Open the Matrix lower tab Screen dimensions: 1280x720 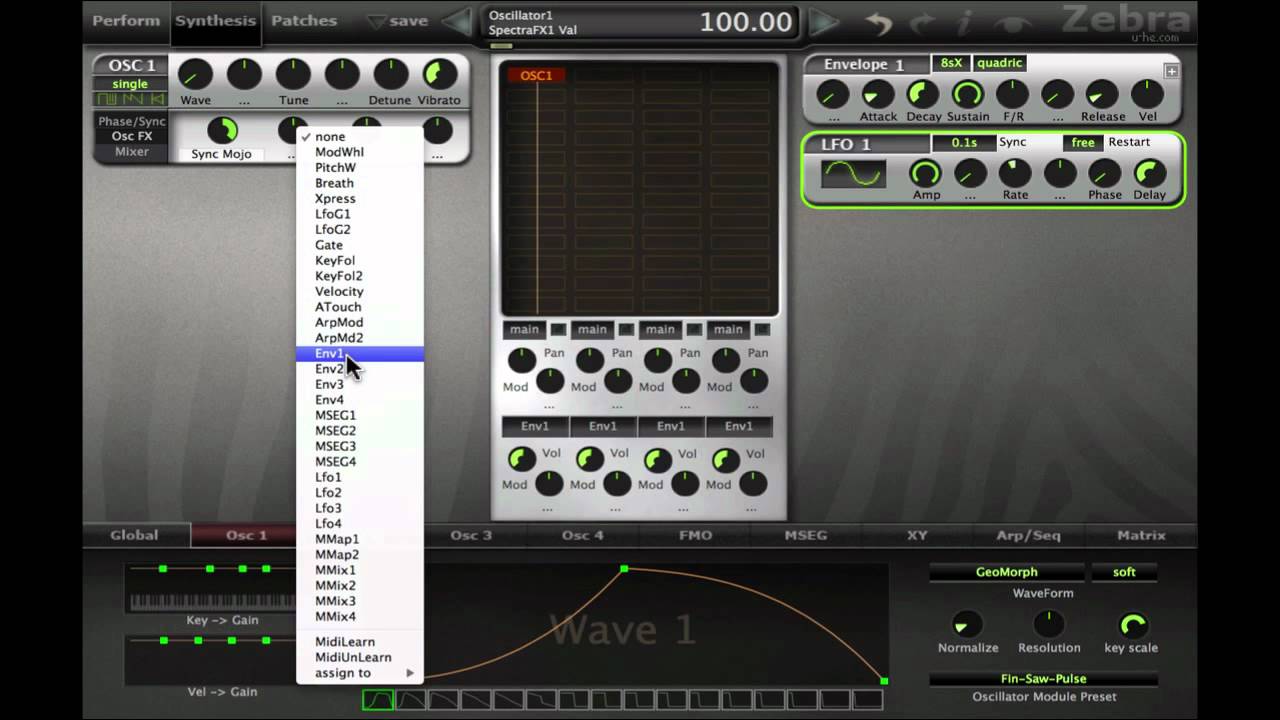(1141, 535)
